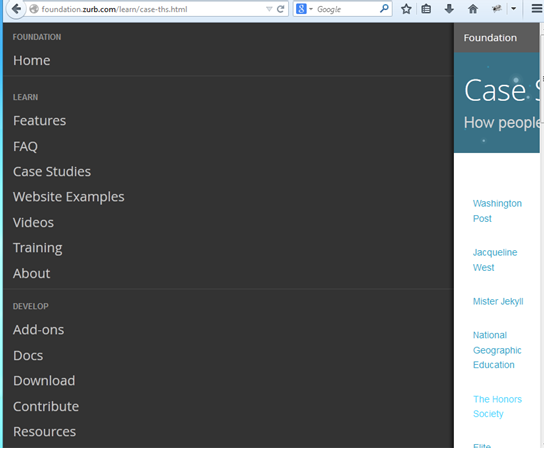Select Contribute menu item

[46, 407]
